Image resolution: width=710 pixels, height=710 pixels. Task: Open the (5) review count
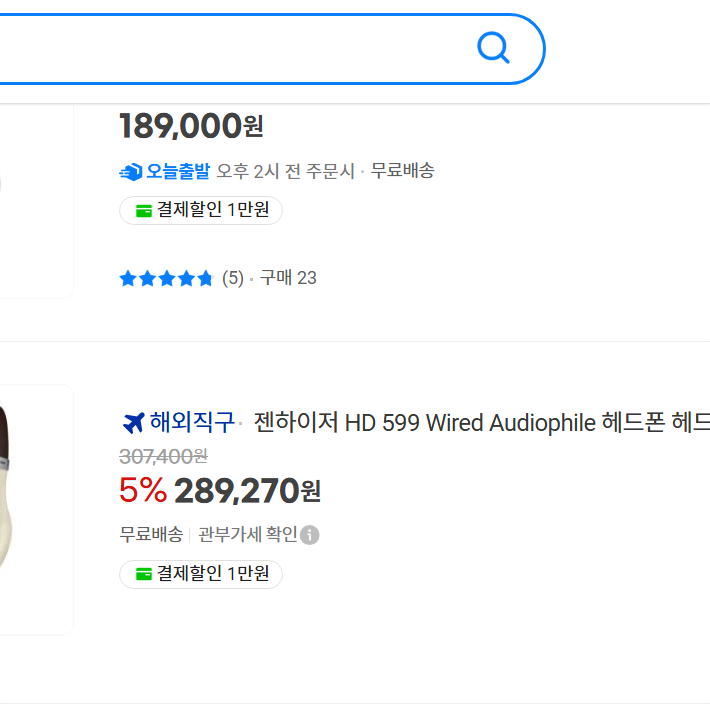pos(232,278)
